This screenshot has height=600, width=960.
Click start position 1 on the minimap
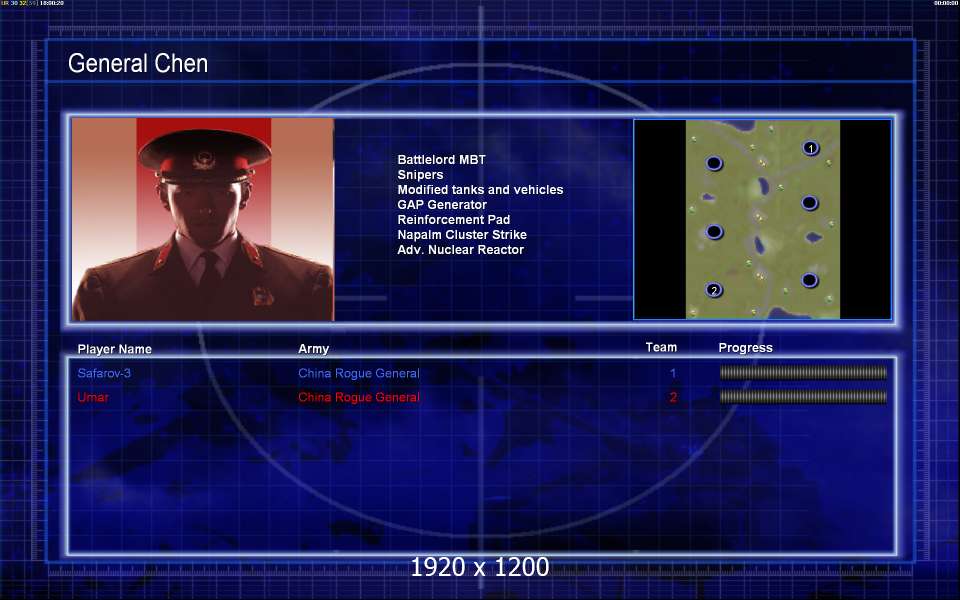pyautogui.click(x=811, y=148)
